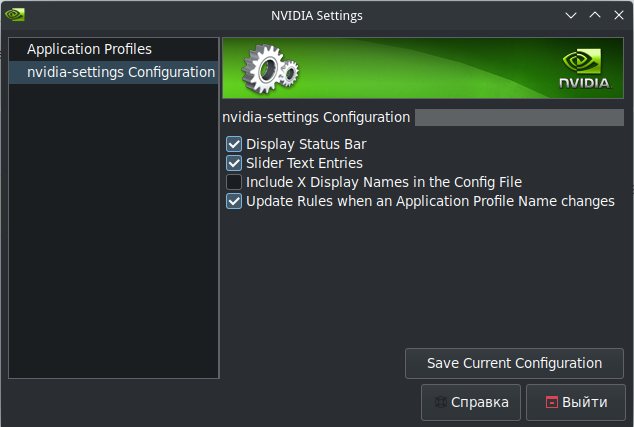Click the red icon on the Выйти button
The image size is (634, 427).
[x=552, y=402]
